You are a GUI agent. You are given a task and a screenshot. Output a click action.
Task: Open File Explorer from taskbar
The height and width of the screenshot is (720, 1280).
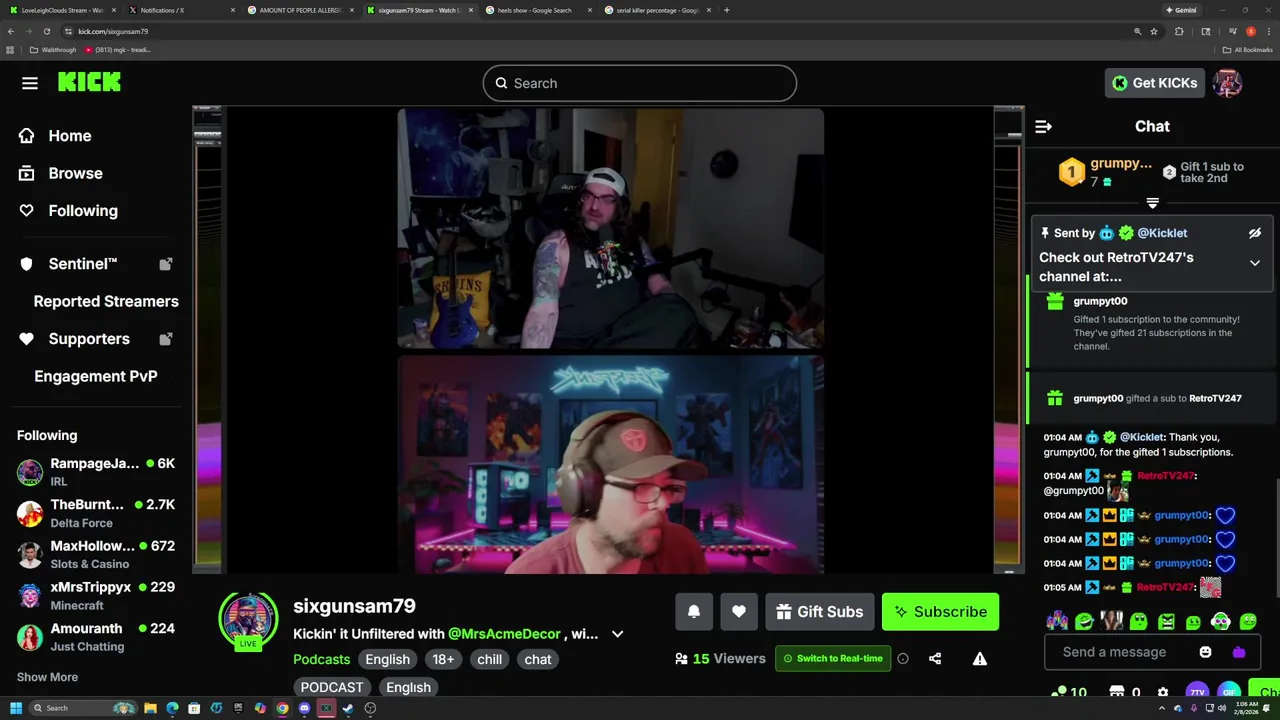point(150,708)
